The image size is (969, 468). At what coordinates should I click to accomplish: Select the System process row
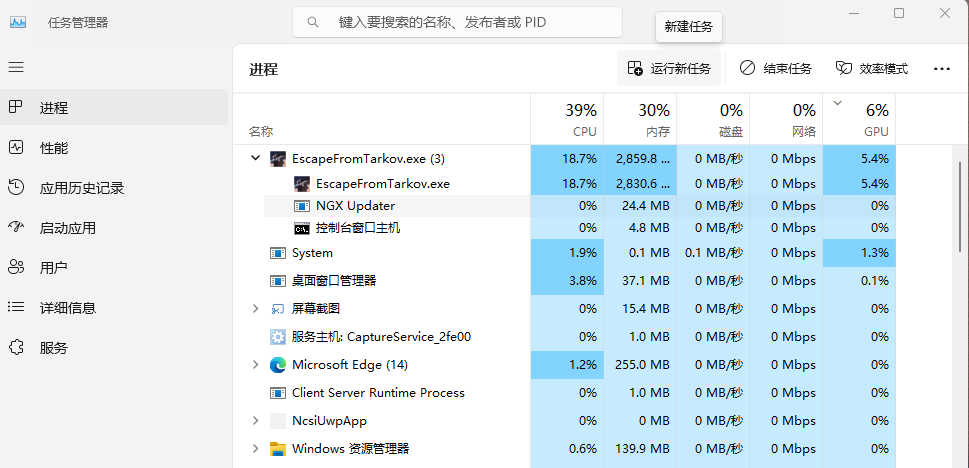(564, 253)
